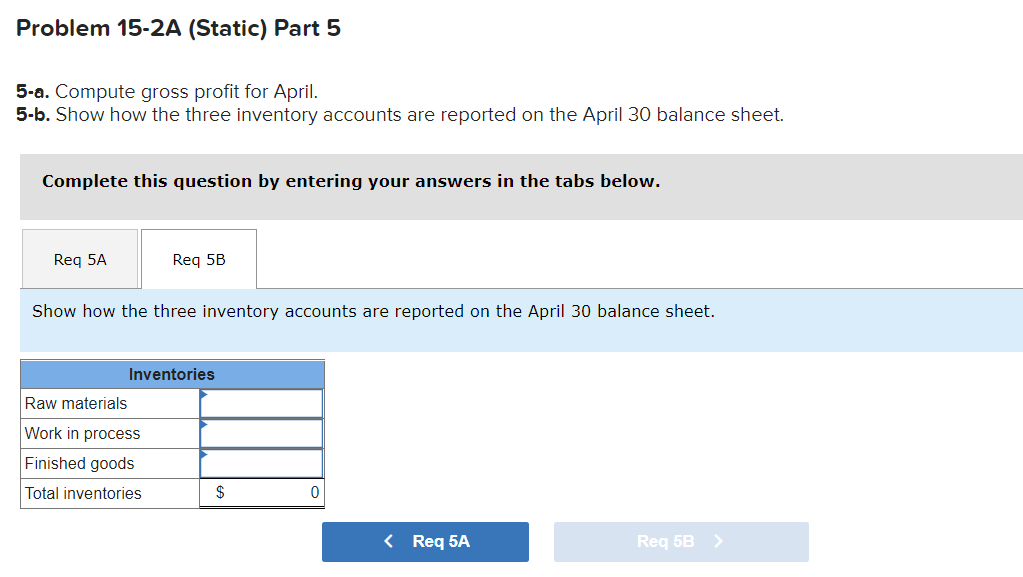This screenshot has width=1023, height=577.
Task: Select the Req 5B tab
Action: click(x=199, y=259)
